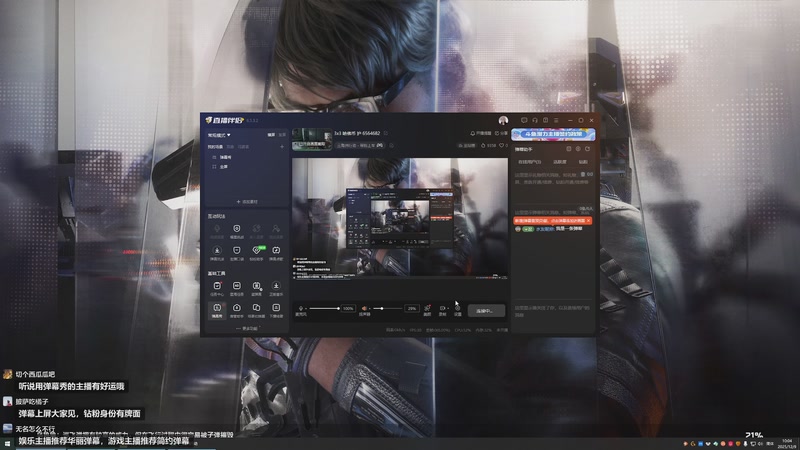Open the 正版音乐 licensed music tool
The image size is (800, 450).
tap(276, 288)
